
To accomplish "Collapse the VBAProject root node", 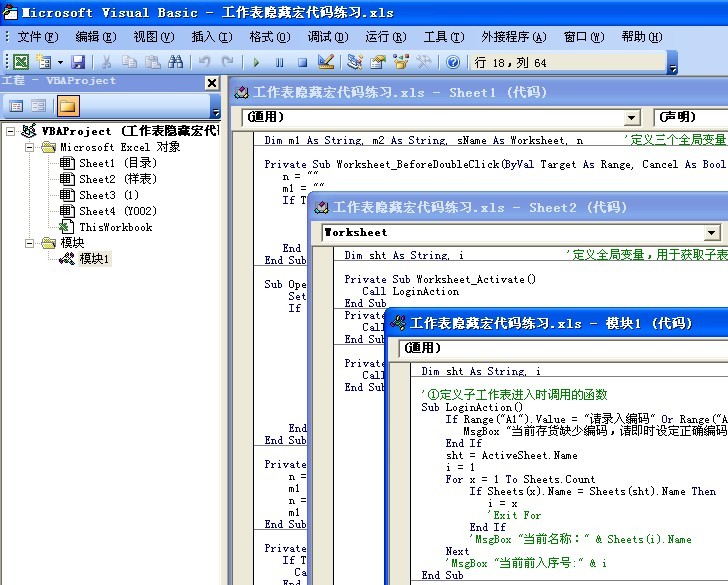I will [10, 132].
